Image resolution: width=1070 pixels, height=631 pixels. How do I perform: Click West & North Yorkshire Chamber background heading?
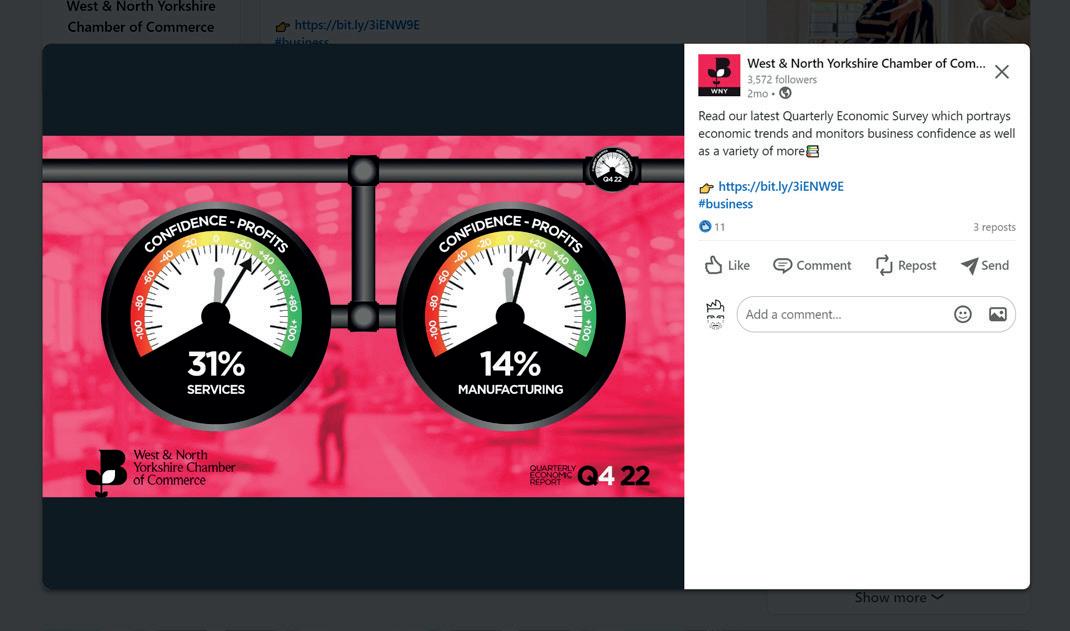(141, 16)
